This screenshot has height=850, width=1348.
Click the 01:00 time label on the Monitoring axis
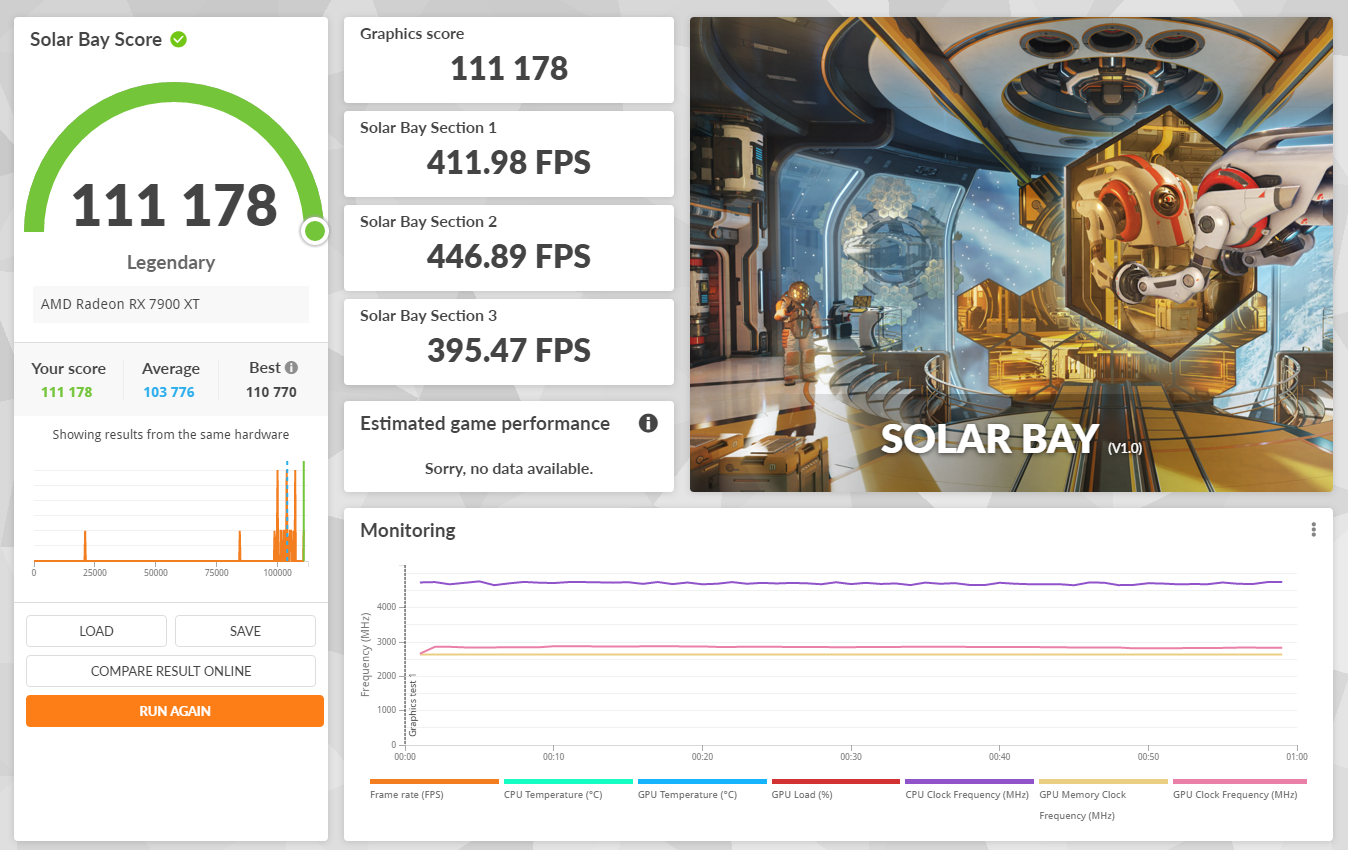click(x=1297, y=757)
